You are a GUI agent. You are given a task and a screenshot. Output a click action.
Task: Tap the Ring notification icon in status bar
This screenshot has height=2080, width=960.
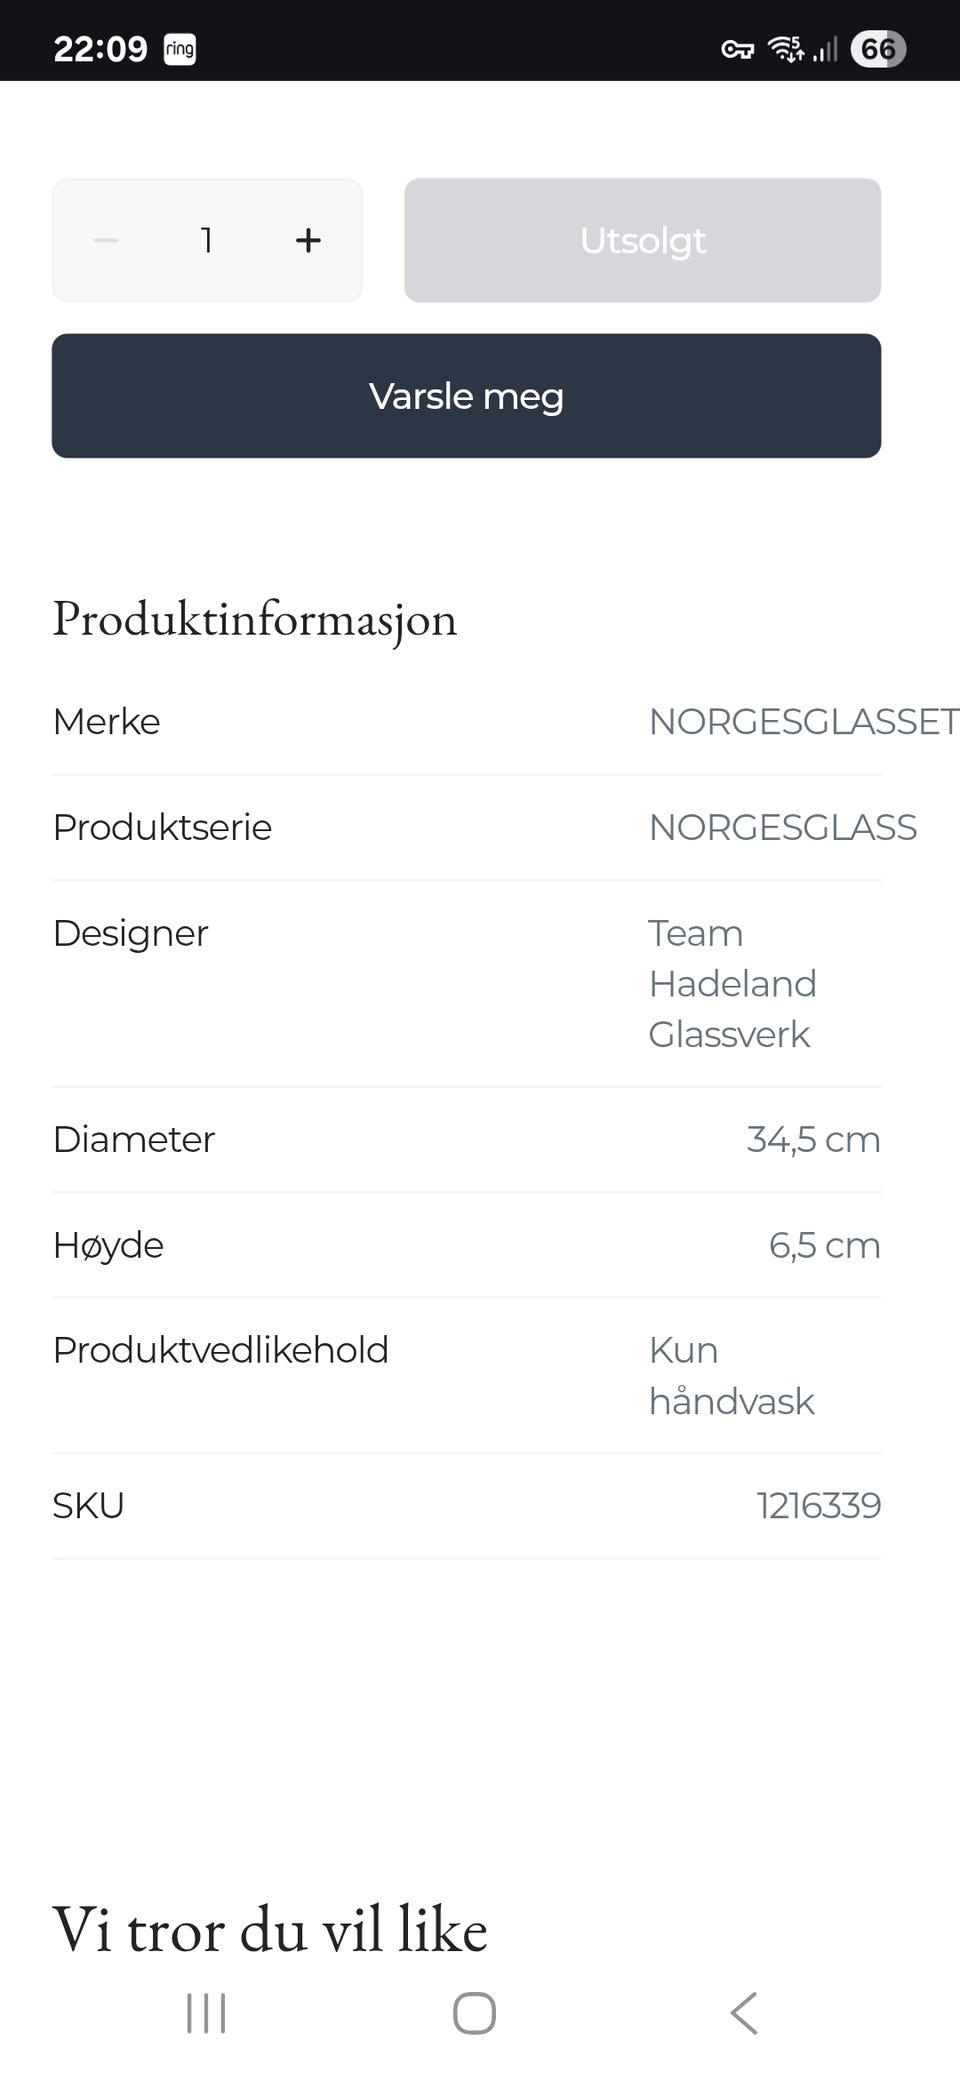click(x=180, y=49)
